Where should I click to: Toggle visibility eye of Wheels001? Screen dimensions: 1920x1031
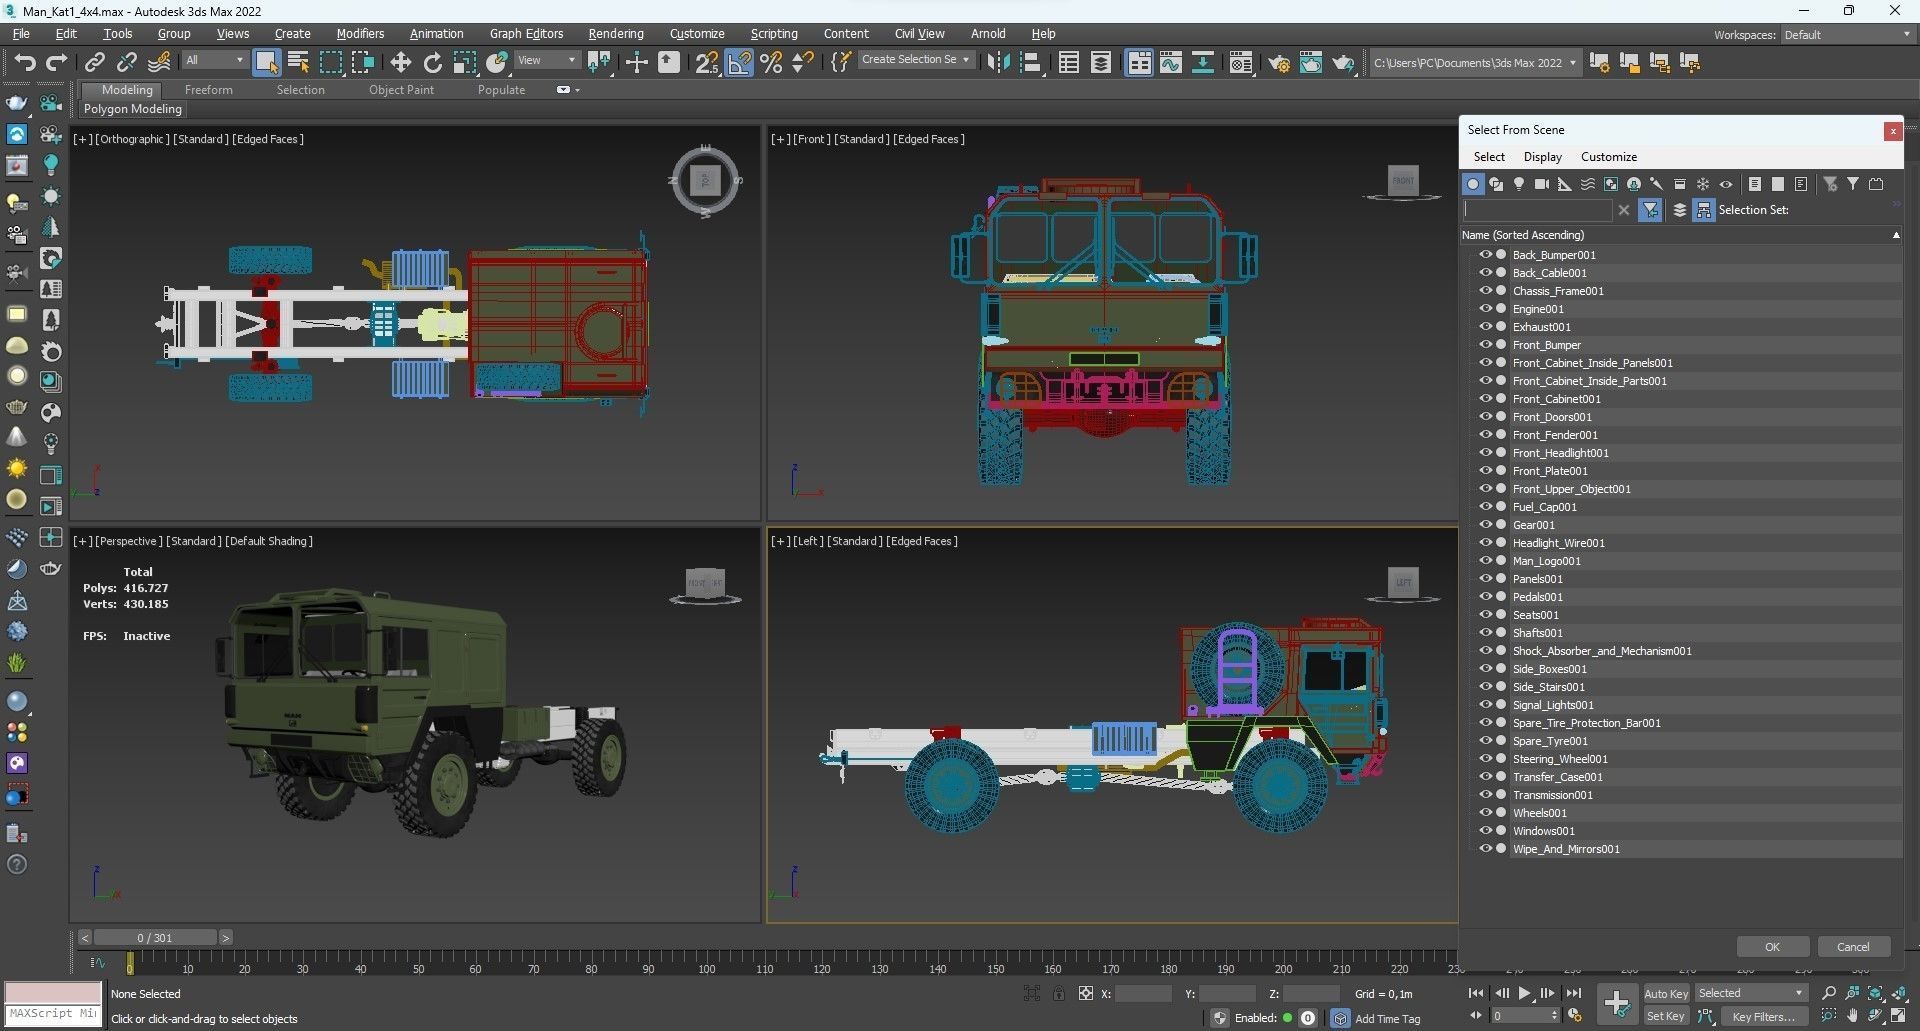pos(1486,812)
